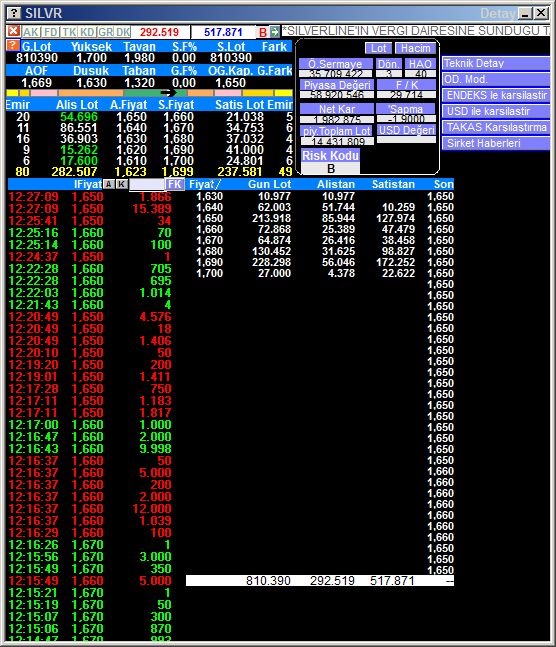Click the red 292.519 value in toolbar
The height and width of the screenshot is (647, 556).
coord(159,32)
